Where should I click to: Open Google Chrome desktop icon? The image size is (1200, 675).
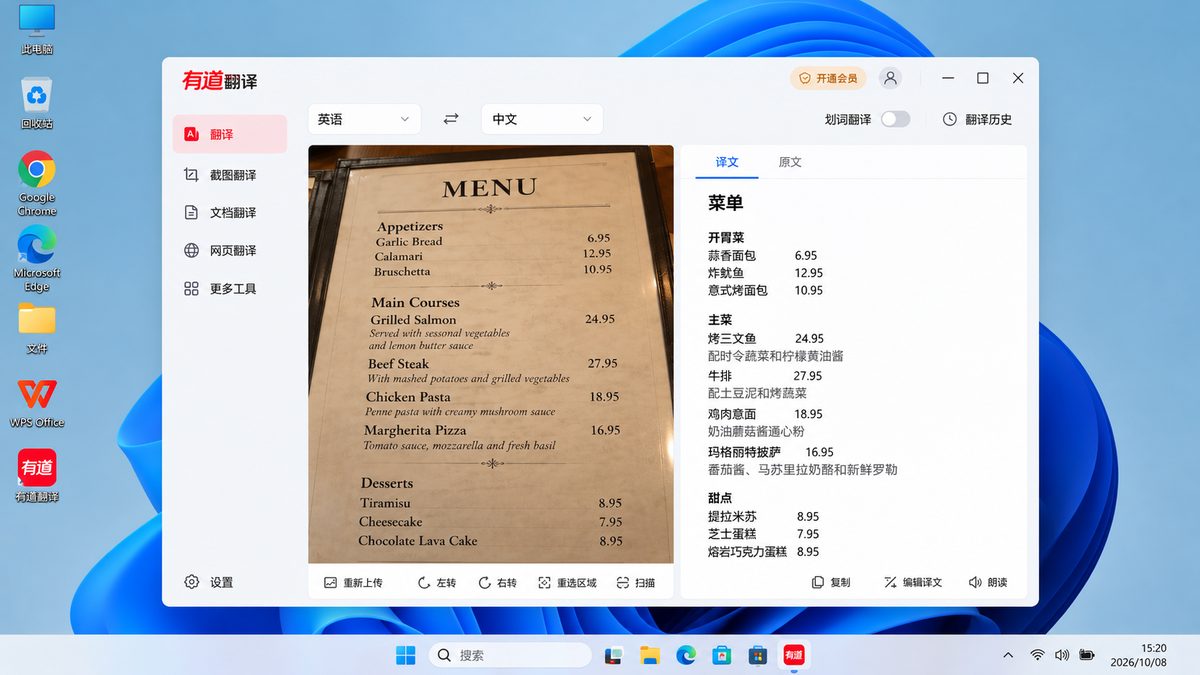coord(37,183)
